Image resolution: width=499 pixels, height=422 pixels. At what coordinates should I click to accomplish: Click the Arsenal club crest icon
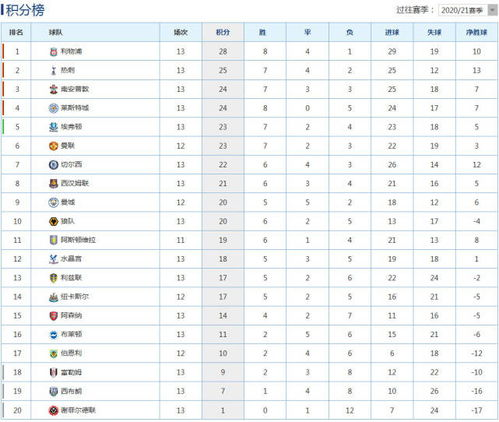point(53,316)
